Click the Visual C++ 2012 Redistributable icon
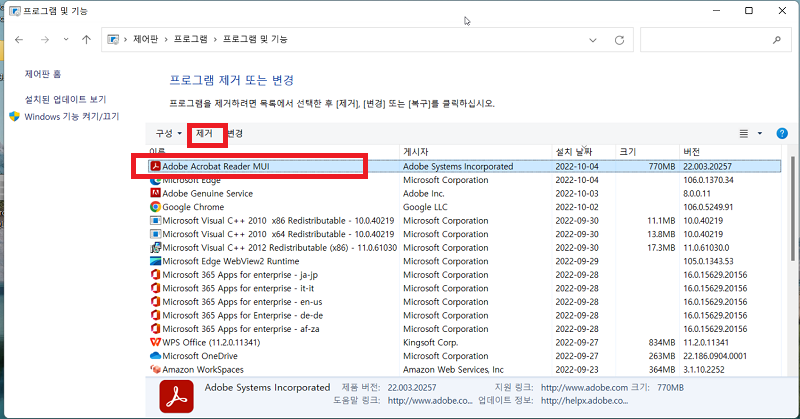This screenshot has width=800, height=419. (156, 248)
